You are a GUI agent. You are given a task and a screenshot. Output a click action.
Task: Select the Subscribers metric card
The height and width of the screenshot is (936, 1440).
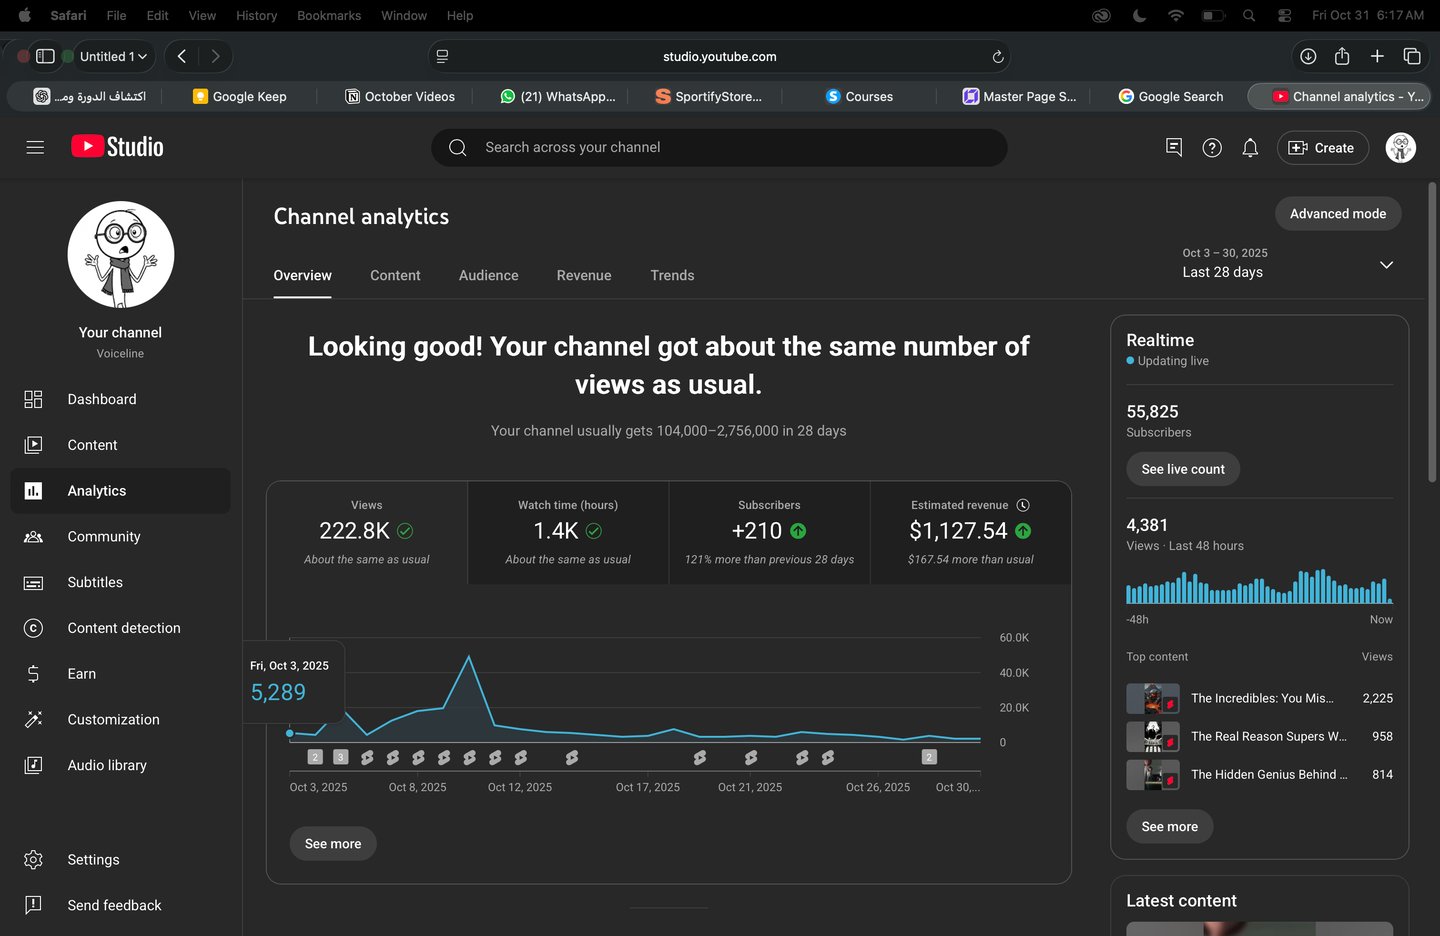tap(769, 533)
